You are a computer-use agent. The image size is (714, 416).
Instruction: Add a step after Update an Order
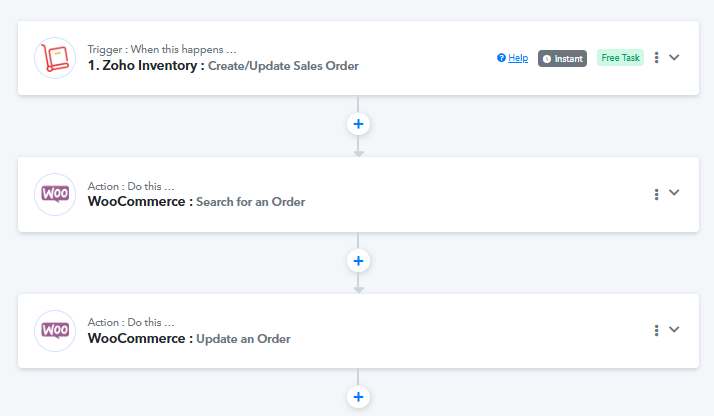tap(358, 397)
